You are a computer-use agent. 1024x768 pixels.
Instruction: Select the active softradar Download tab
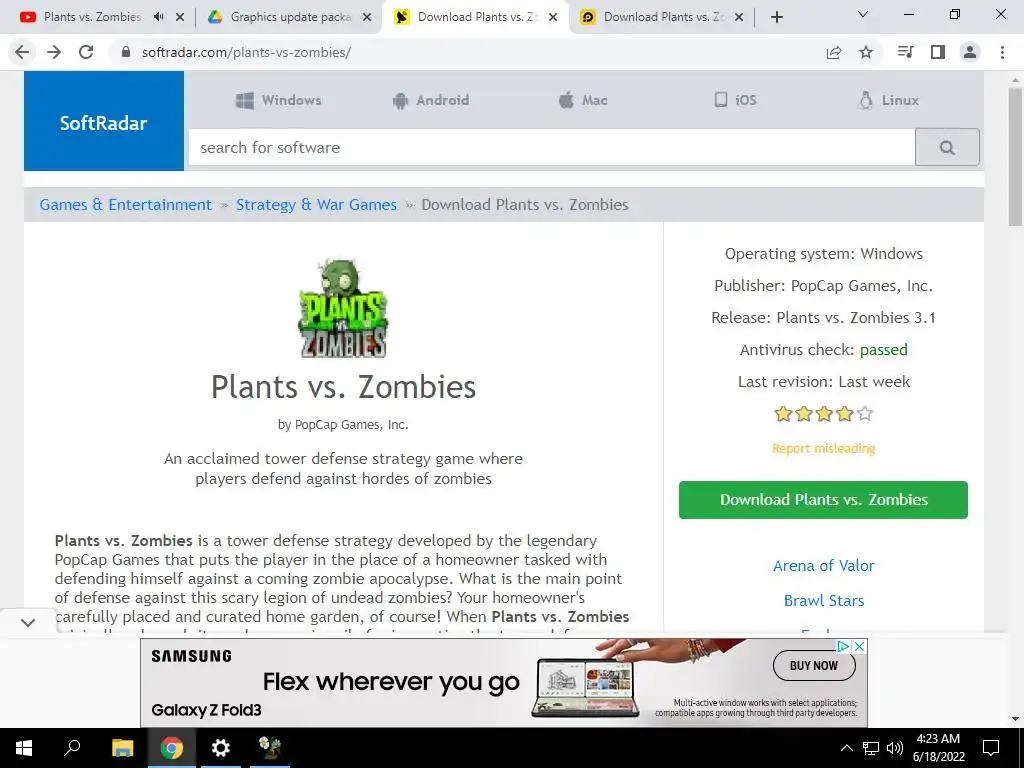(x=477, y=17)
